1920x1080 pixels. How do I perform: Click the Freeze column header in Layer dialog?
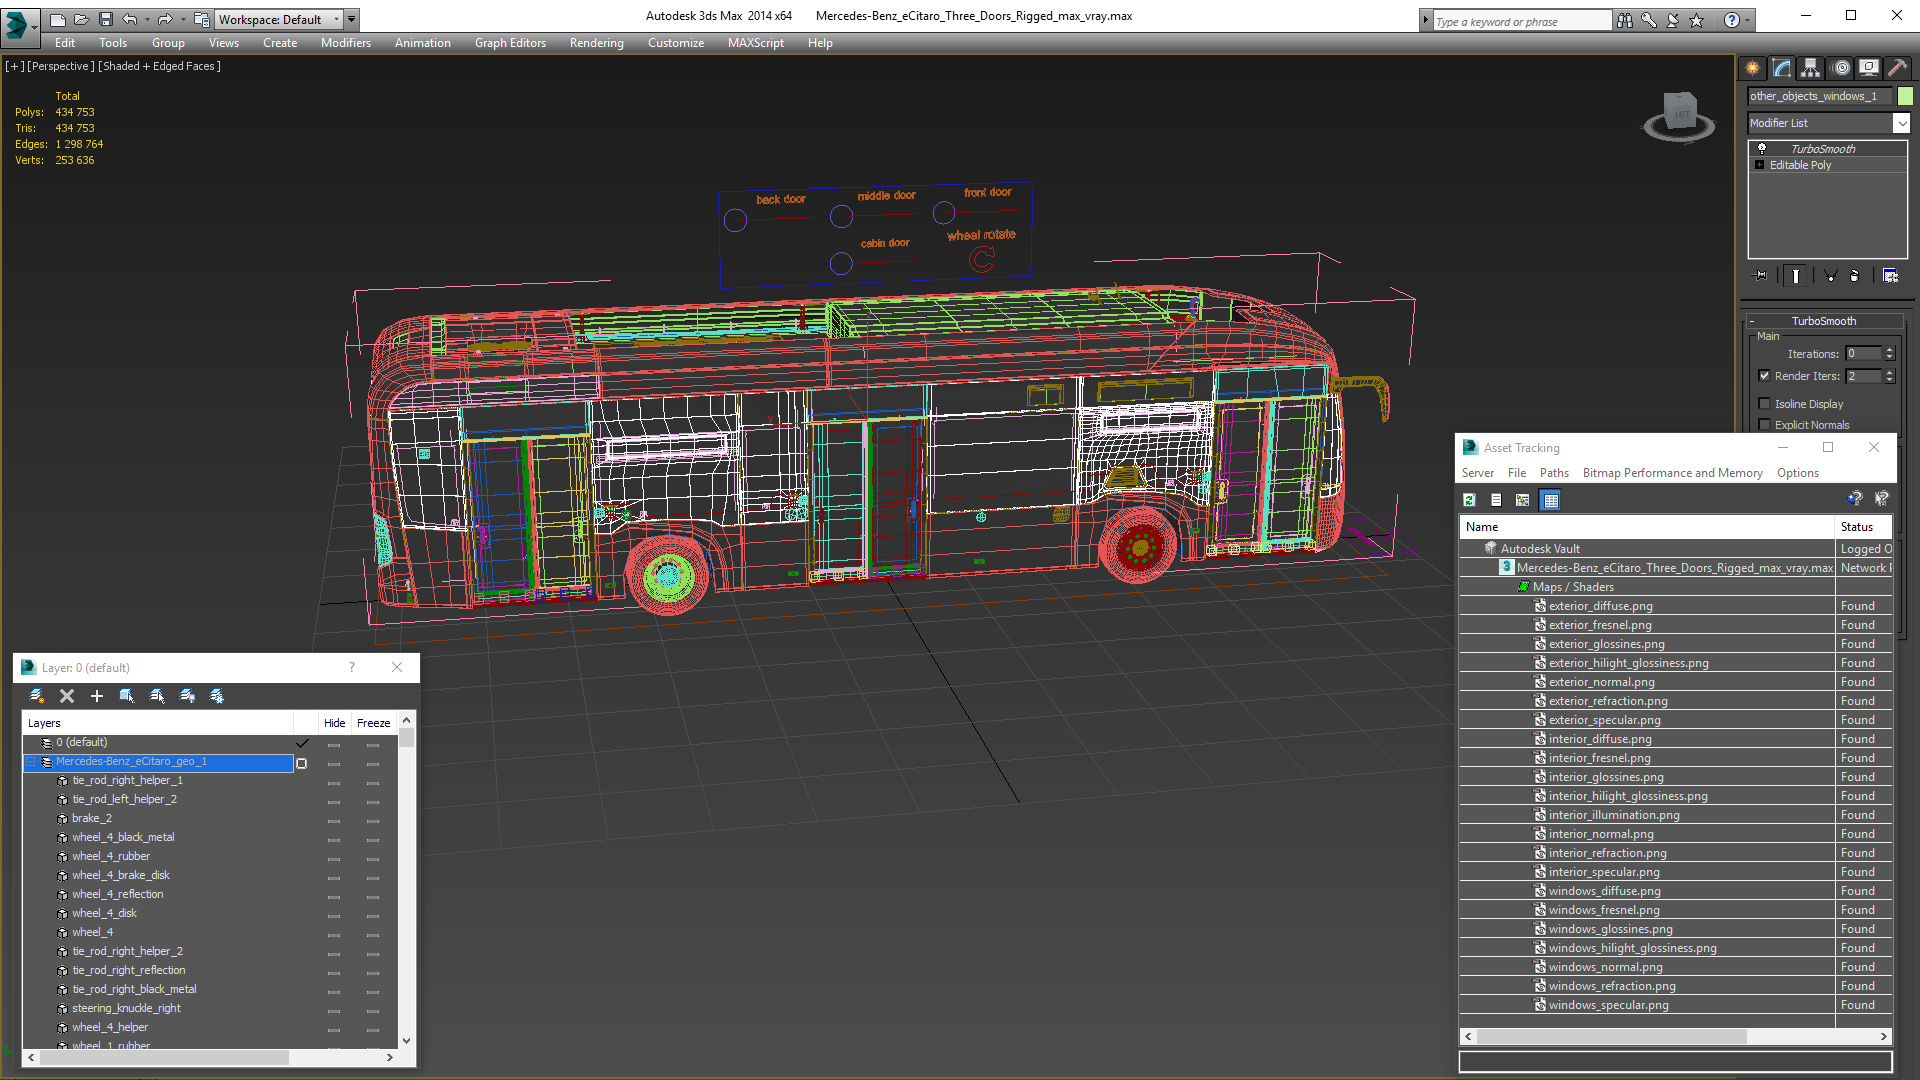click(x=373, y=723)
